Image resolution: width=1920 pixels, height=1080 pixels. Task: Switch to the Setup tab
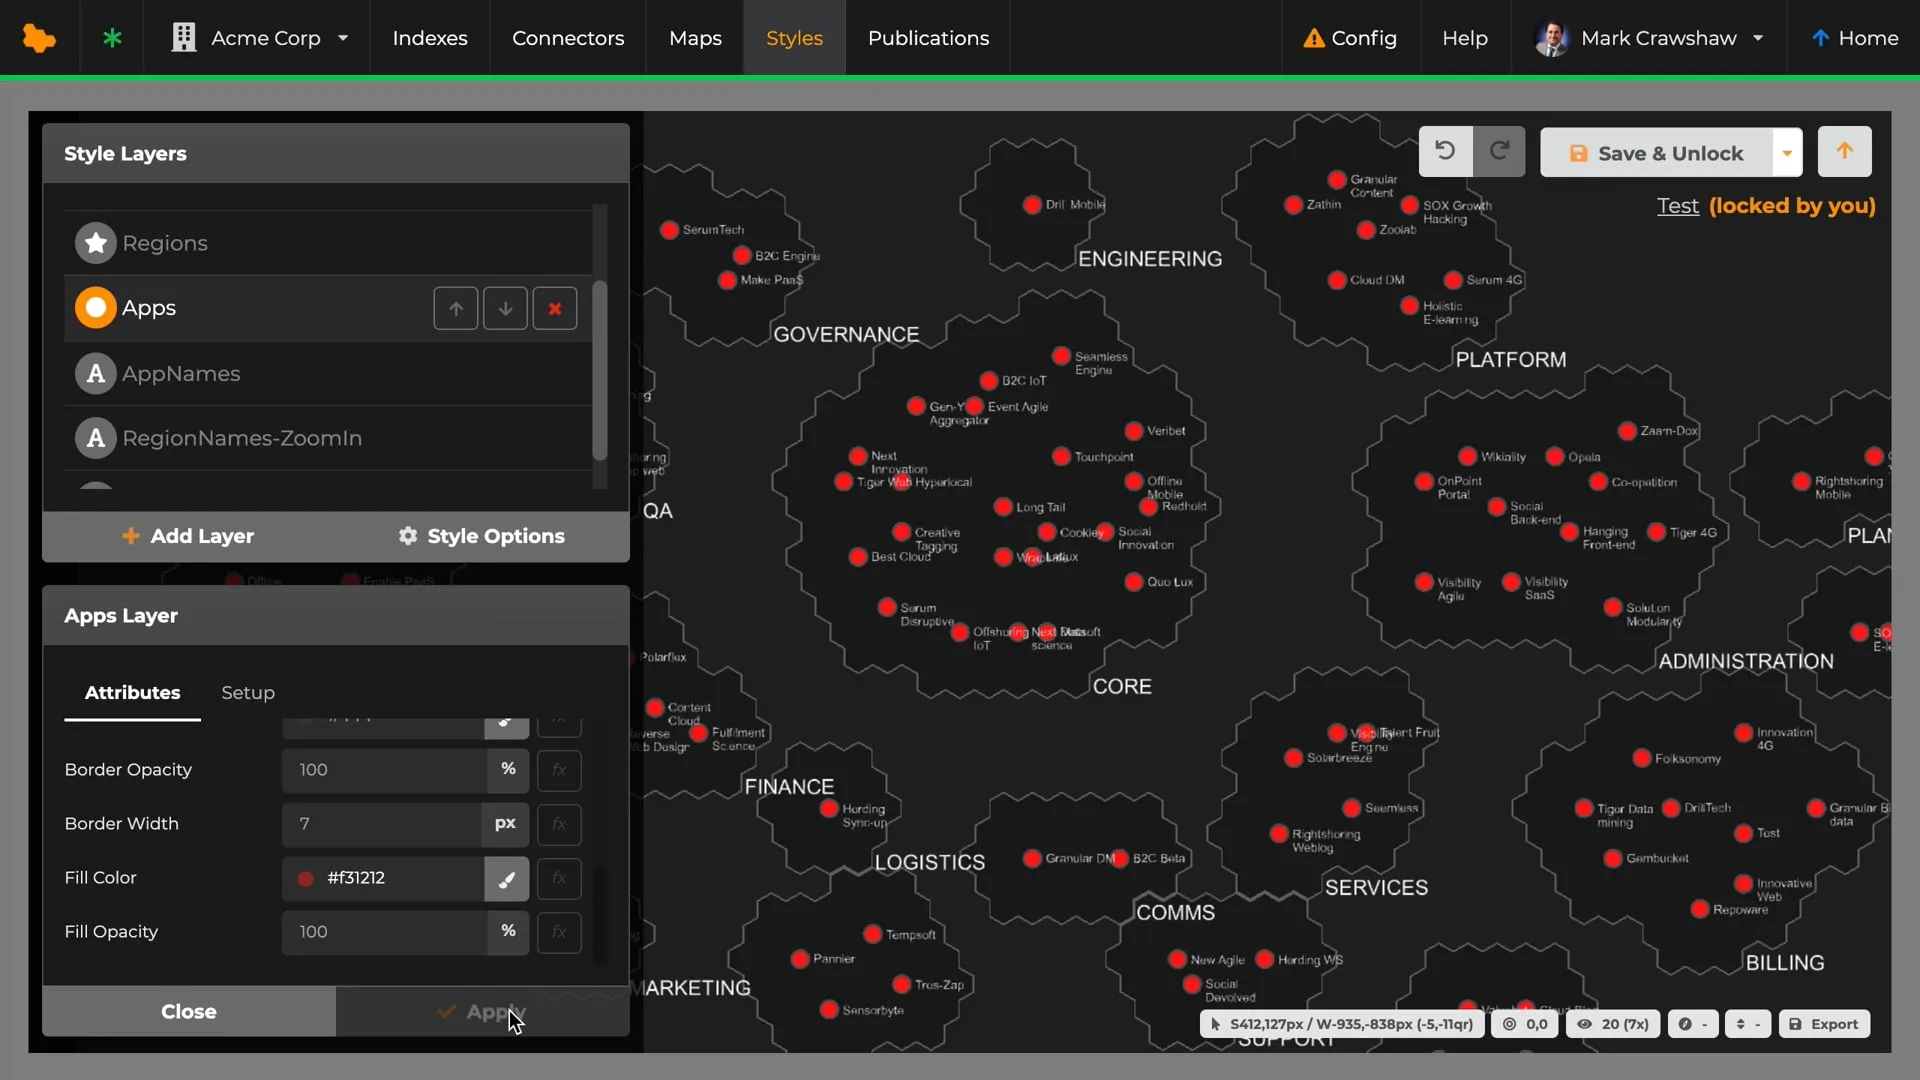(248, 692)
